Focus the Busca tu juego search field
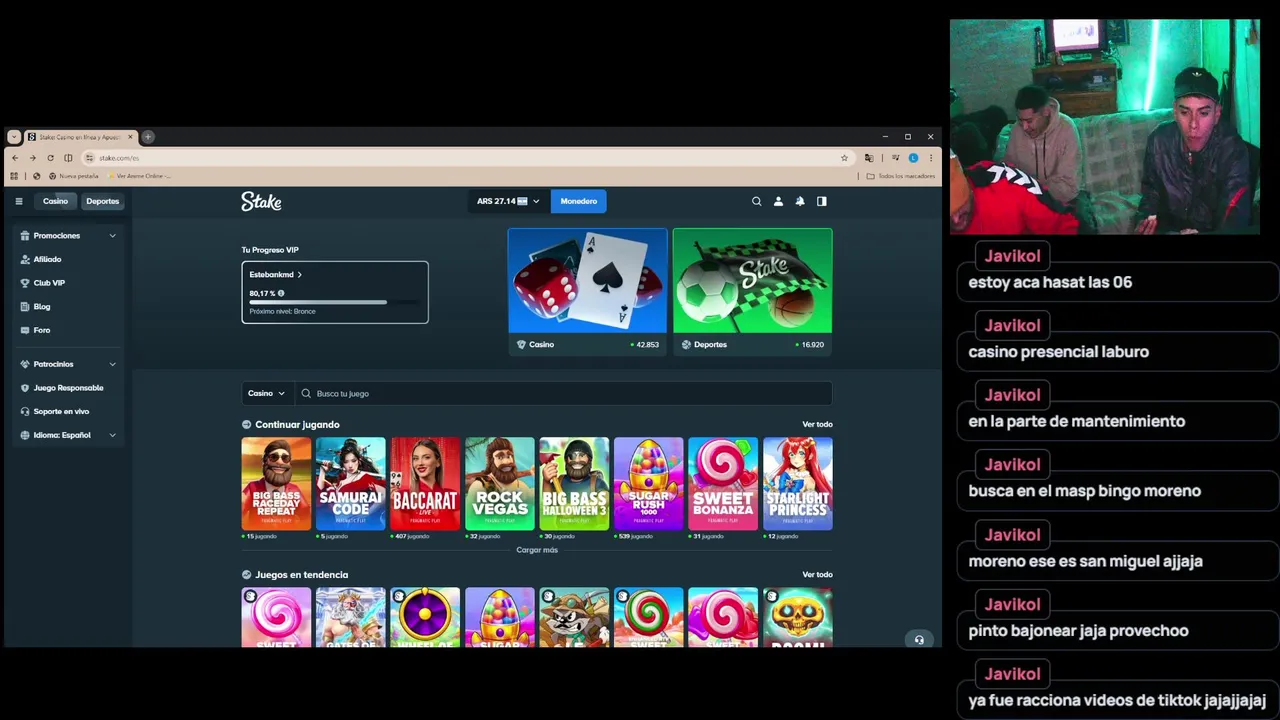This screenshot has height=720, width=1280. 563,393
